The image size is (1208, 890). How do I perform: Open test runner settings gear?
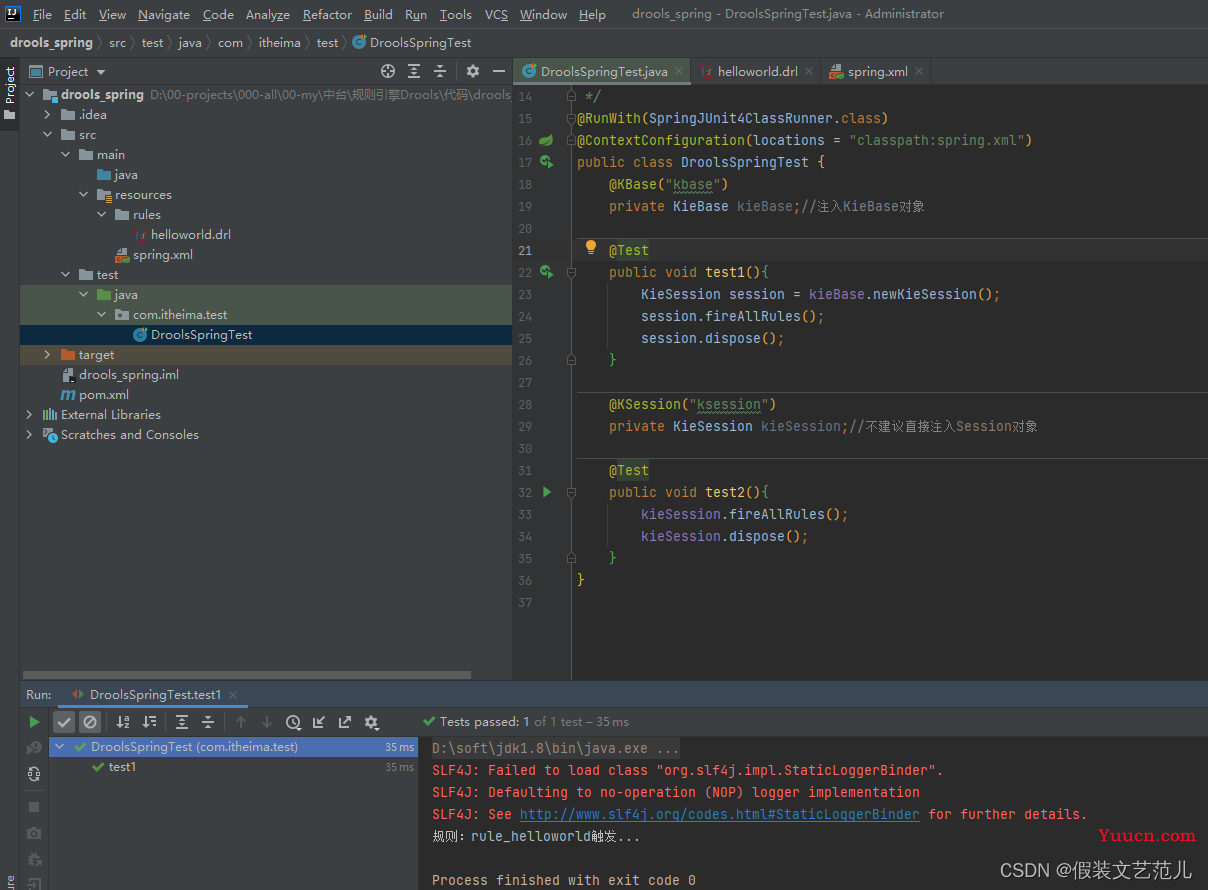click(371, 722)
